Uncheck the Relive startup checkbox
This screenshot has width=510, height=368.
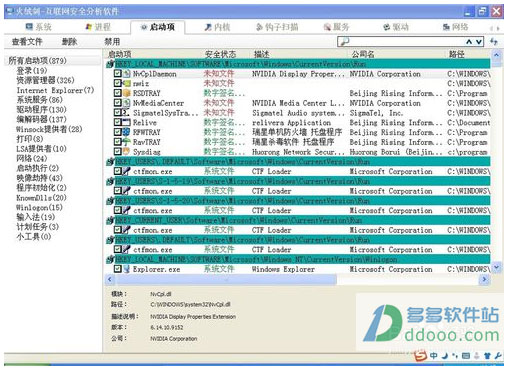(x=118, y=122)
